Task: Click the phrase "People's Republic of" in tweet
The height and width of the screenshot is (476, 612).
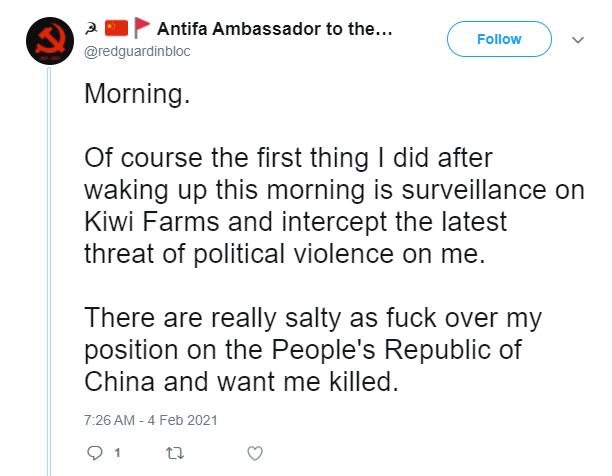Action: (x=397, y=350)
